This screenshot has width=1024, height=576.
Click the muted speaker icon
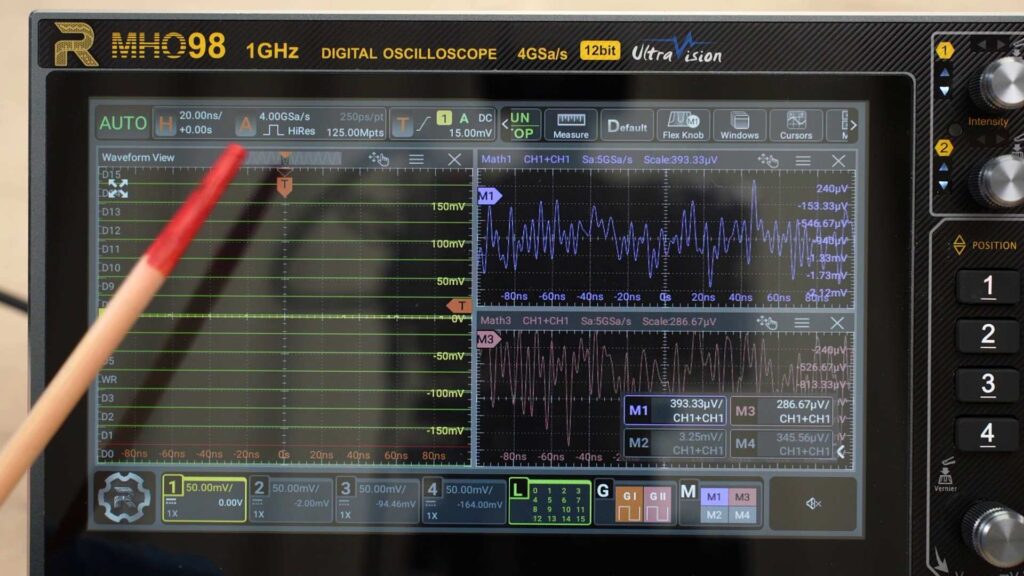pos(813,502)
